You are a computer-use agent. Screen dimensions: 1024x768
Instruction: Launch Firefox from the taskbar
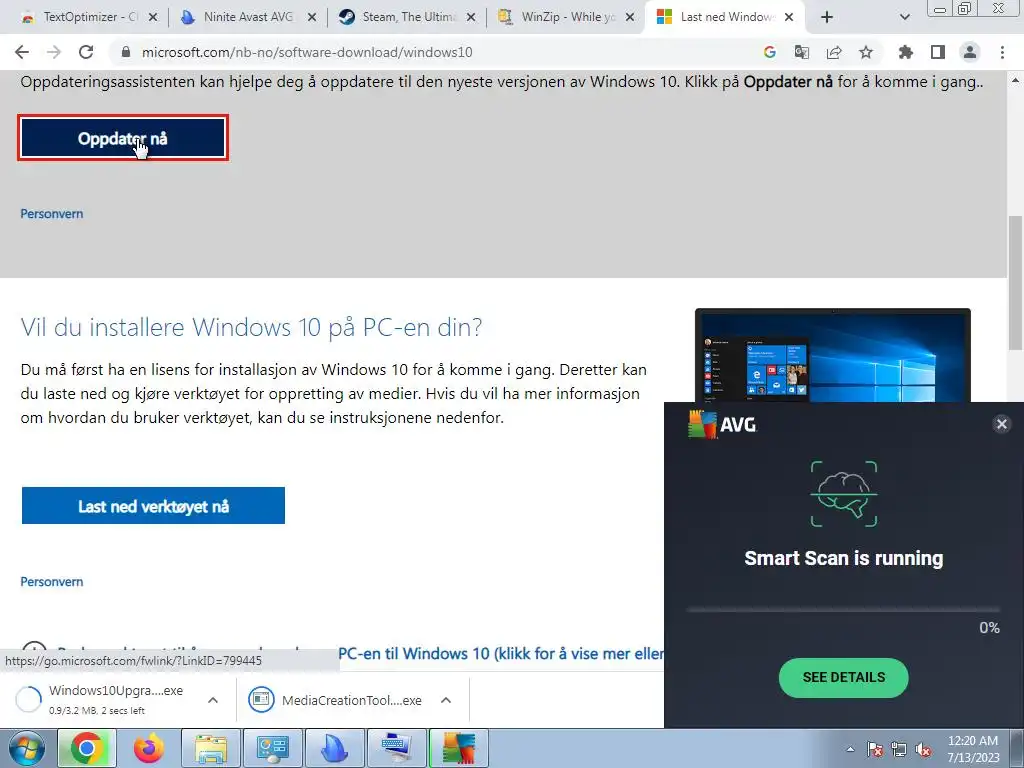click(x=149, y=748)
